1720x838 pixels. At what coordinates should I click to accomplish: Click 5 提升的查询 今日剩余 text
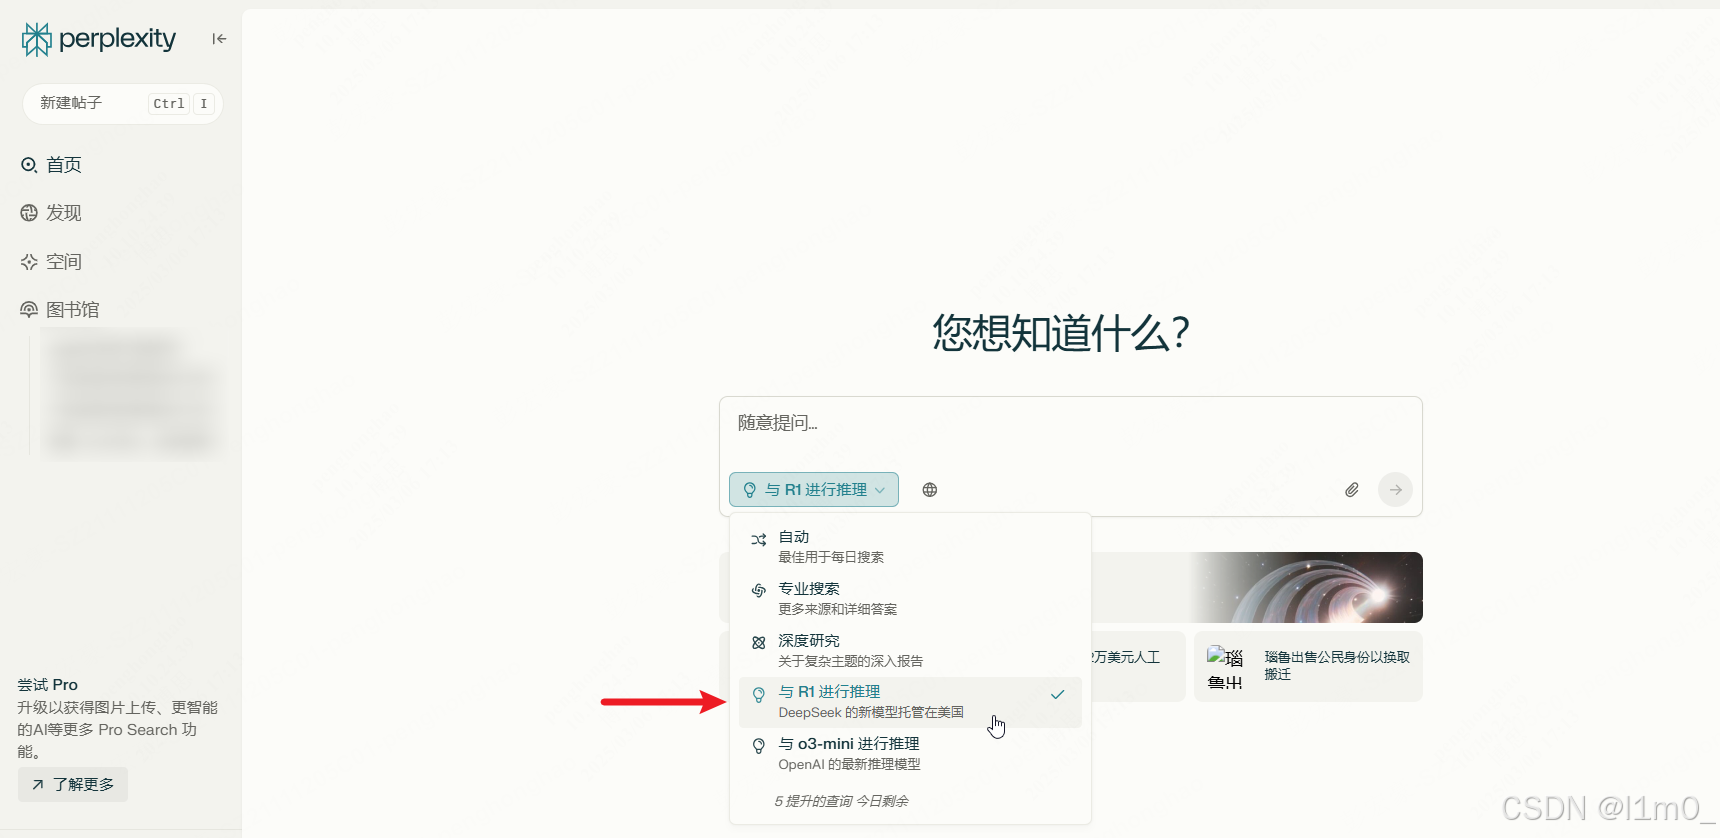pos(841,801)
